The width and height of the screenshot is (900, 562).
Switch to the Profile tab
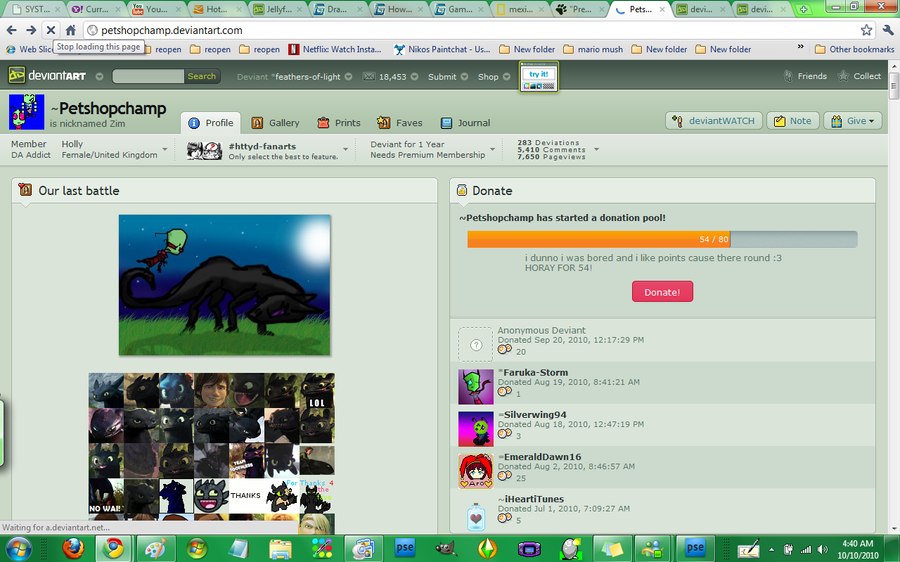(211, 123)
